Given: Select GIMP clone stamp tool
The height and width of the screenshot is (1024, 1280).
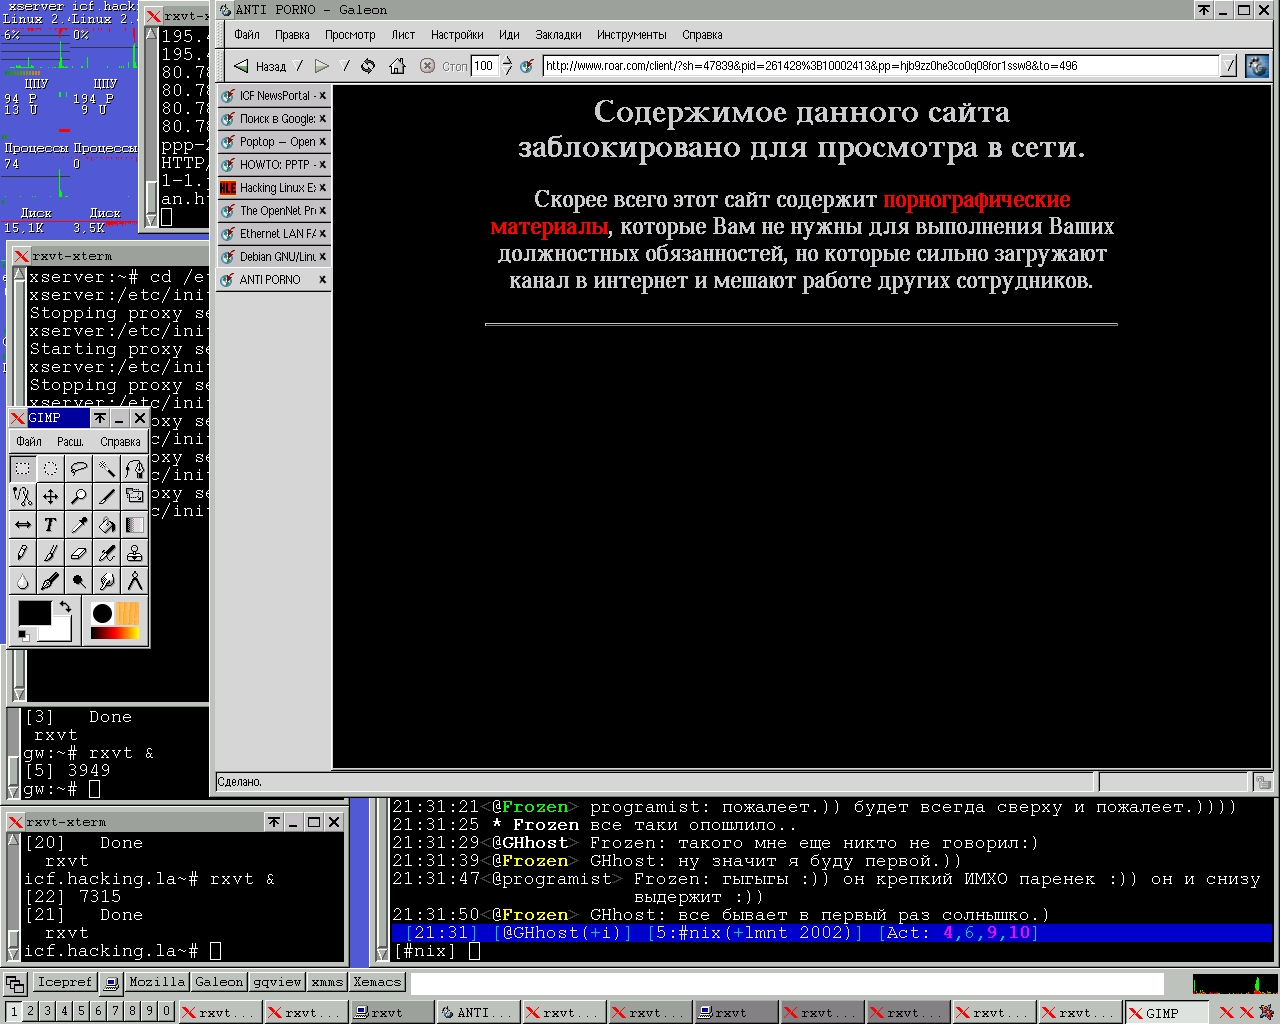Looking at the screenshot, I should pyautogui.click(x=134, y=552).
